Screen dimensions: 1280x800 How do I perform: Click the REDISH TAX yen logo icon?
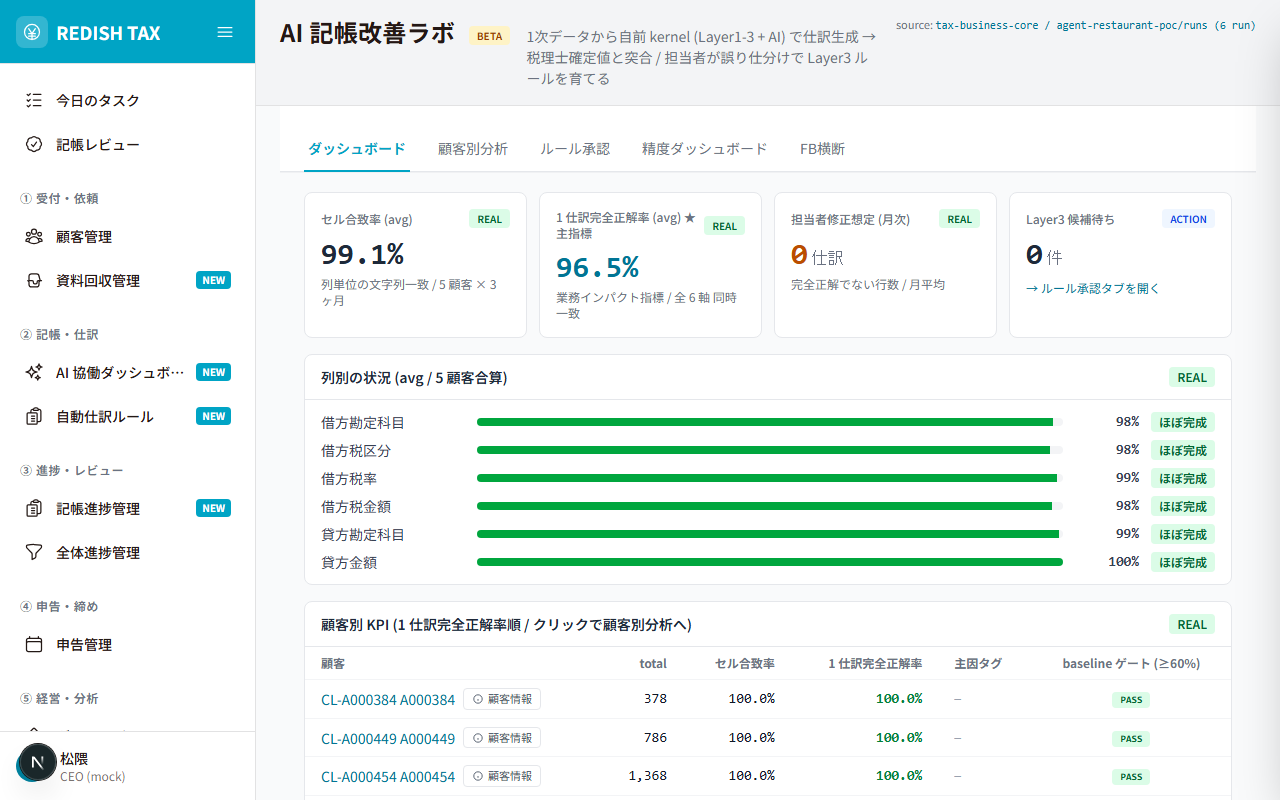(x=32, y=32)
